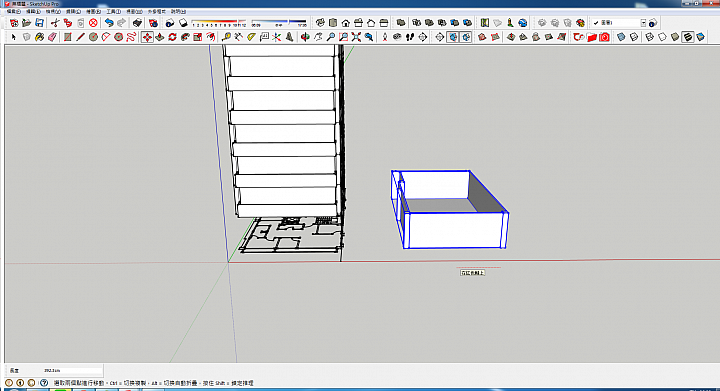Select the Protractor tool
This screenshot has height=391, width=720.
pyautogui.click(x=251, y=37)
